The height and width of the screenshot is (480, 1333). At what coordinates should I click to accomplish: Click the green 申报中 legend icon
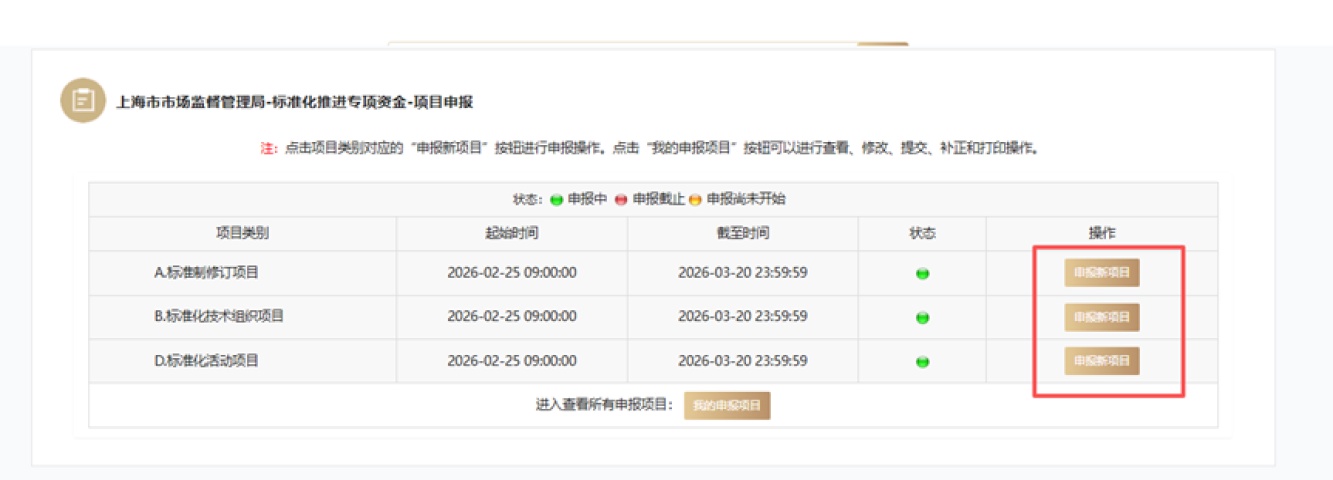click(557, 199)
